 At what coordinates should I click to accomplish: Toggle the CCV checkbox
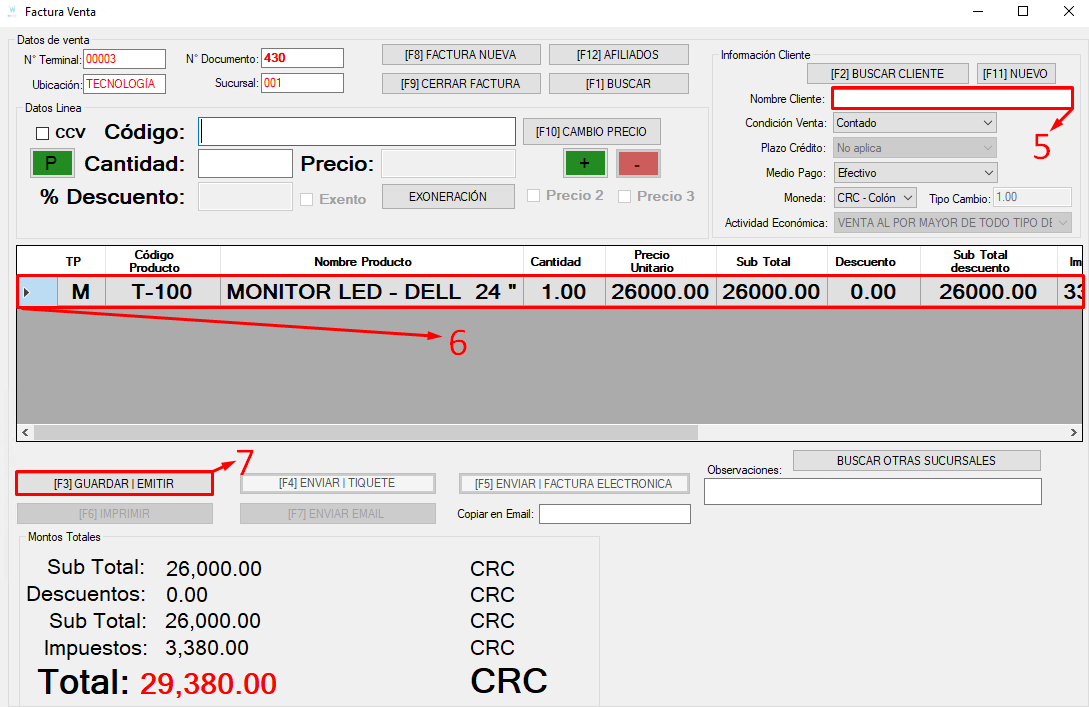click(42, 133)
